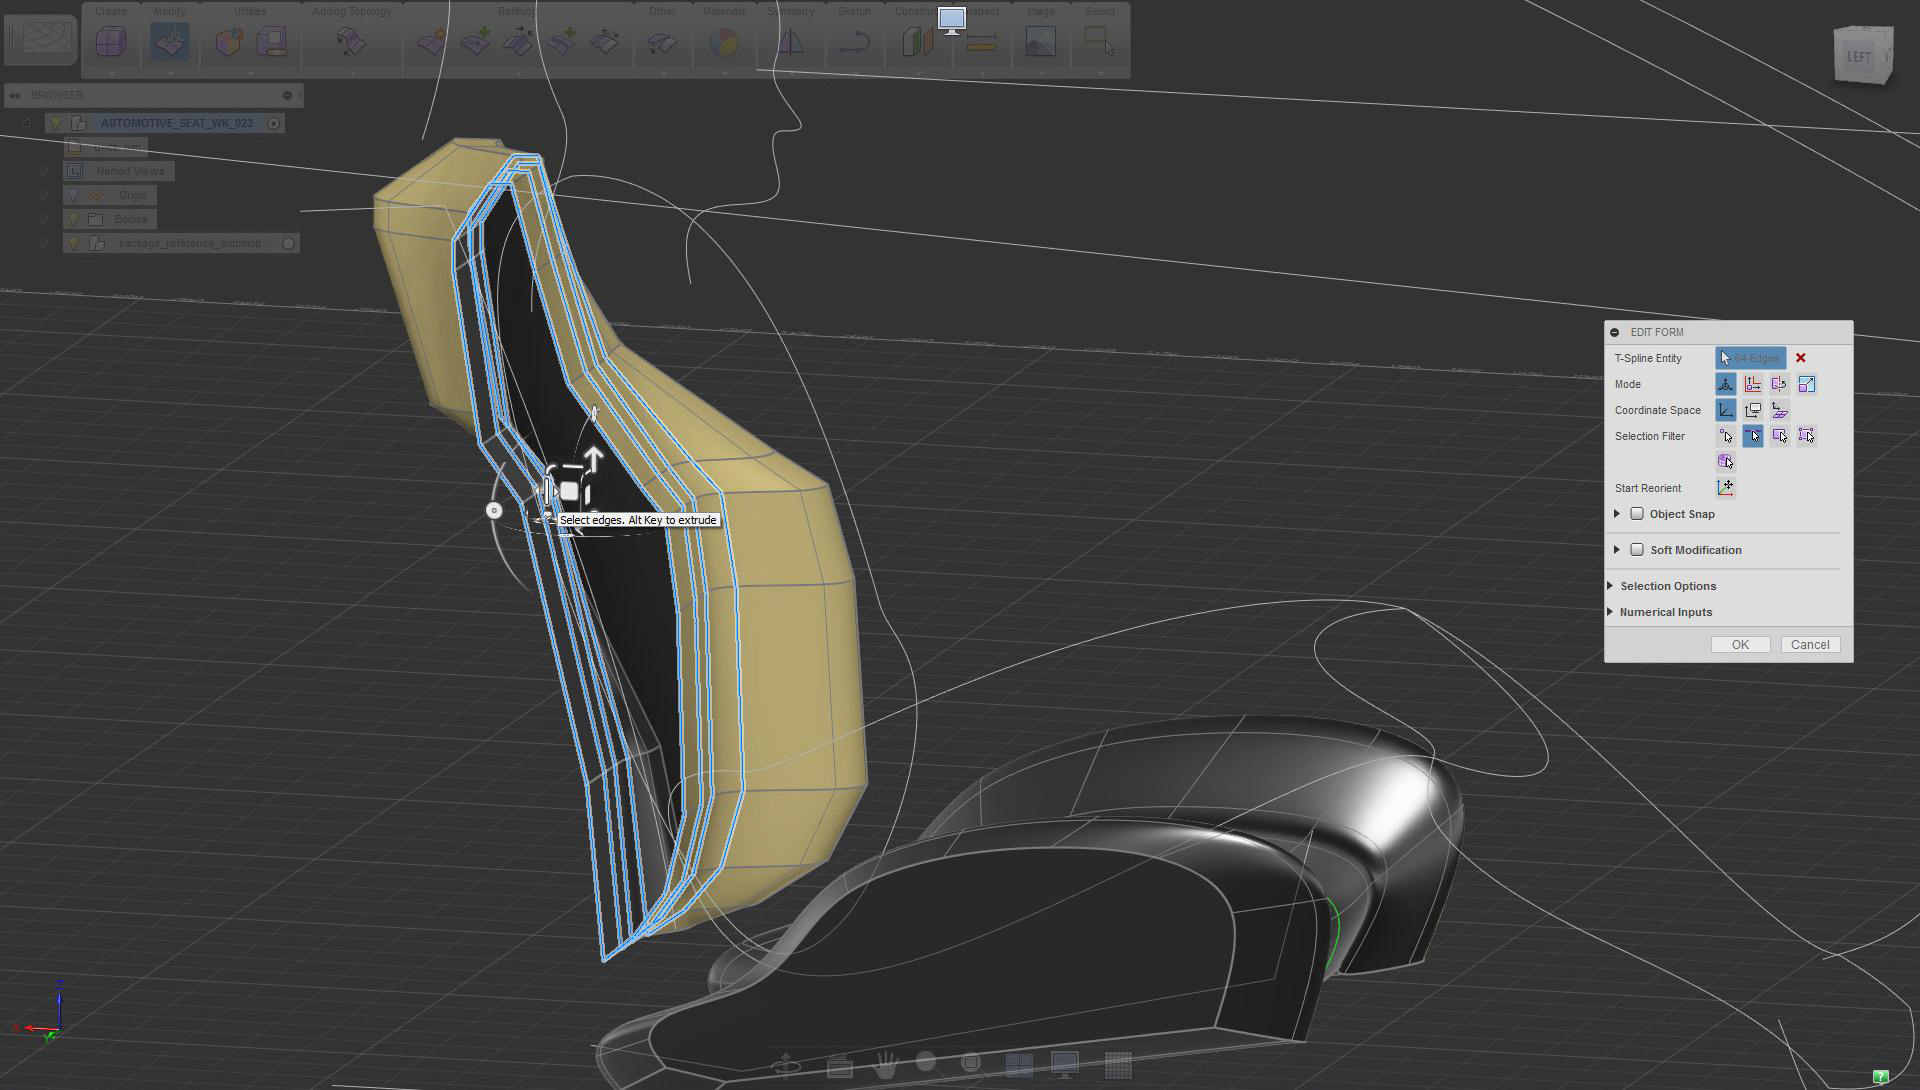Set Selection Filter to Face
Viewport: 1920px width, 1090px height.
[1779, 436]
